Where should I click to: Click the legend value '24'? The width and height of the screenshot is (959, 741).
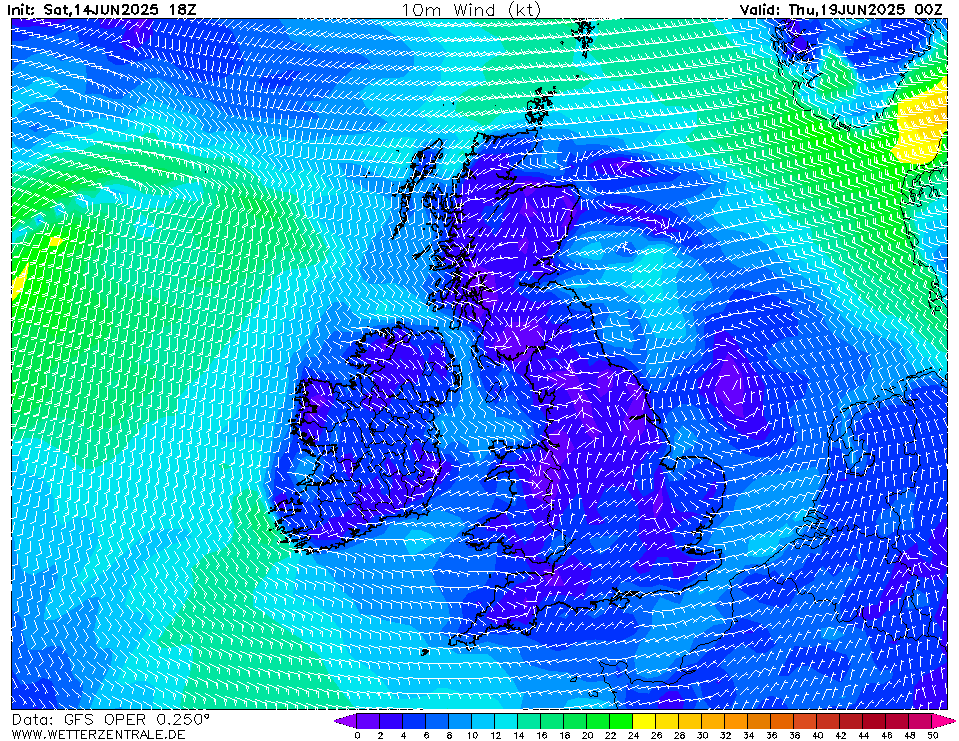634,735
